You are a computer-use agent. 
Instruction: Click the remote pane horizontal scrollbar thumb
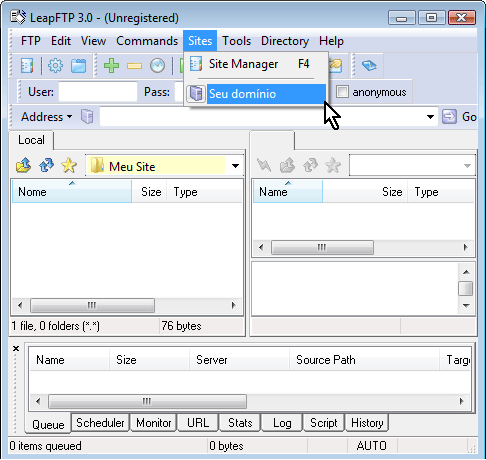[x=322, y=247]
